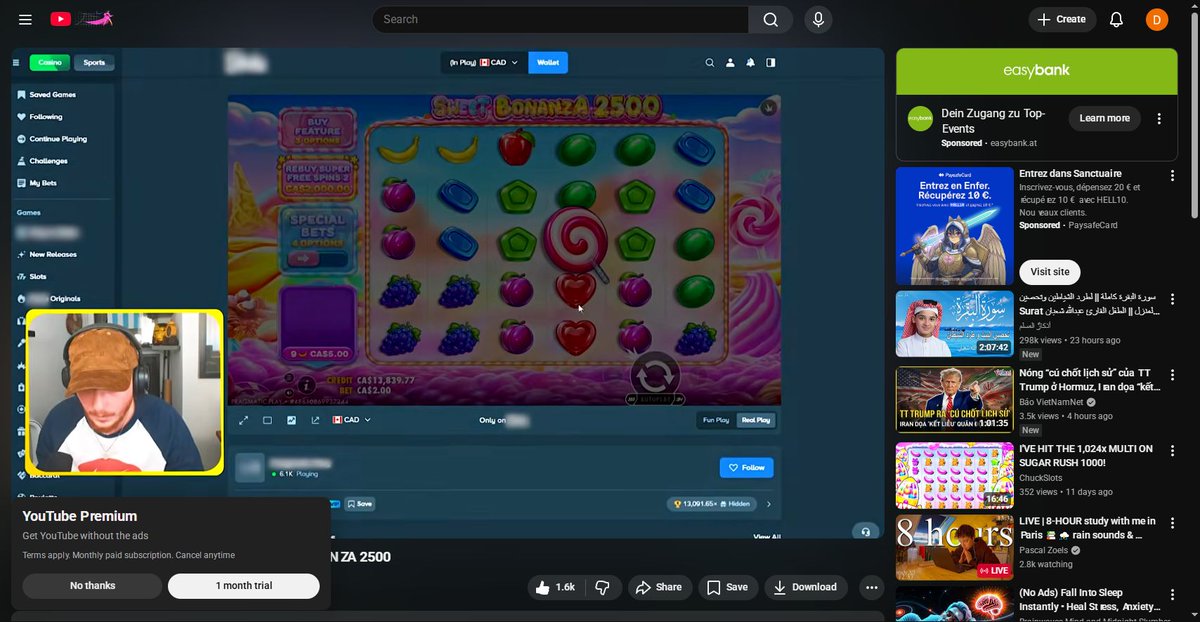Click live stats chart icon below slot
Image resolution: width=1200 pixels, height=622 pixels.
click(x=292, y=420)
